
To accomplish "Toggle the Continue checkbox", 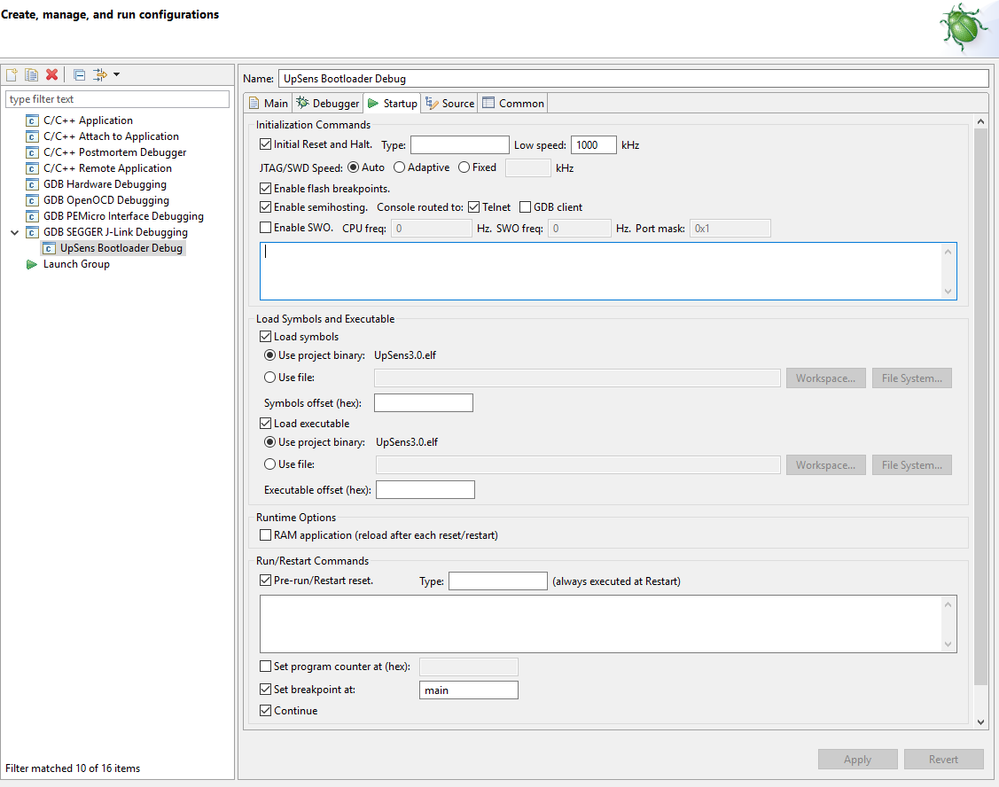I will 266,711.
